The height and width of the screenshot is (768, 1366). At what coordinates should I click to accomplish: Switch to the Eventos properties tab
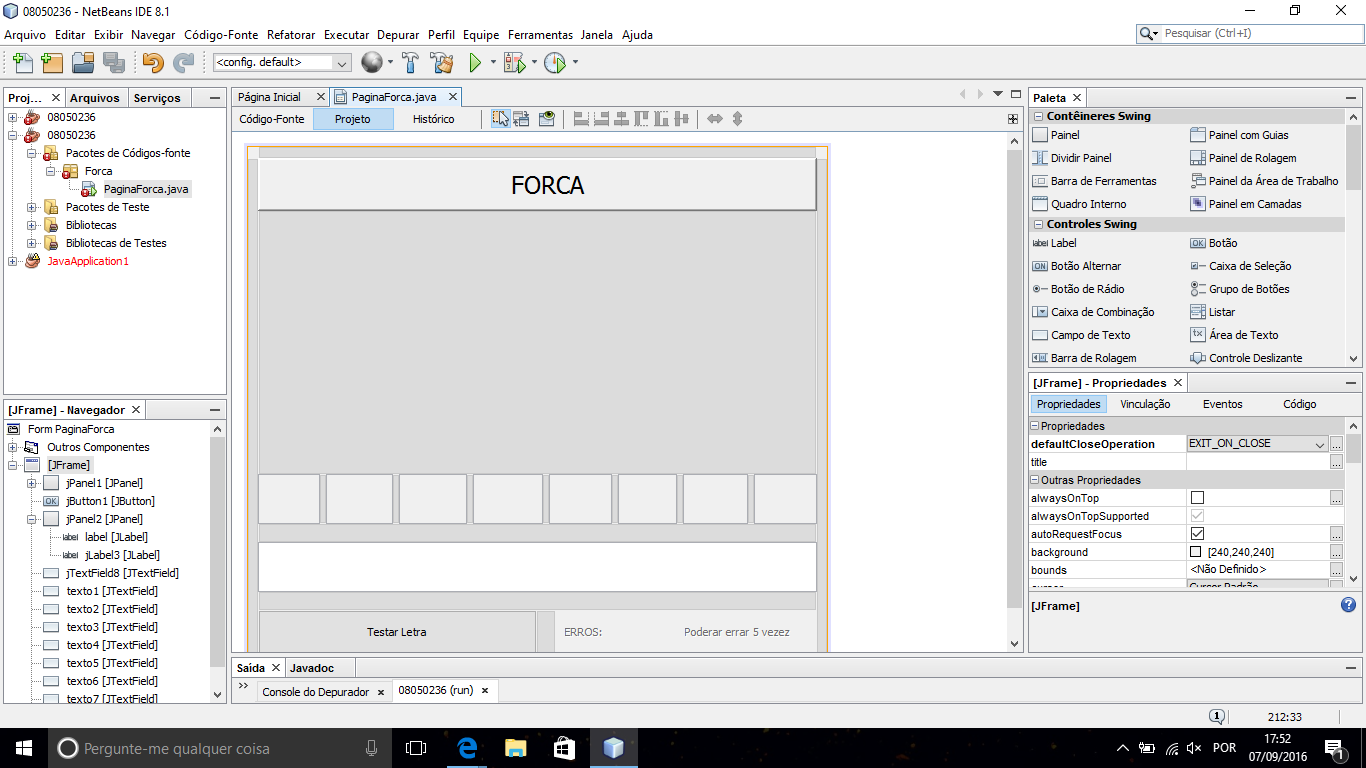coord(1222,404)
